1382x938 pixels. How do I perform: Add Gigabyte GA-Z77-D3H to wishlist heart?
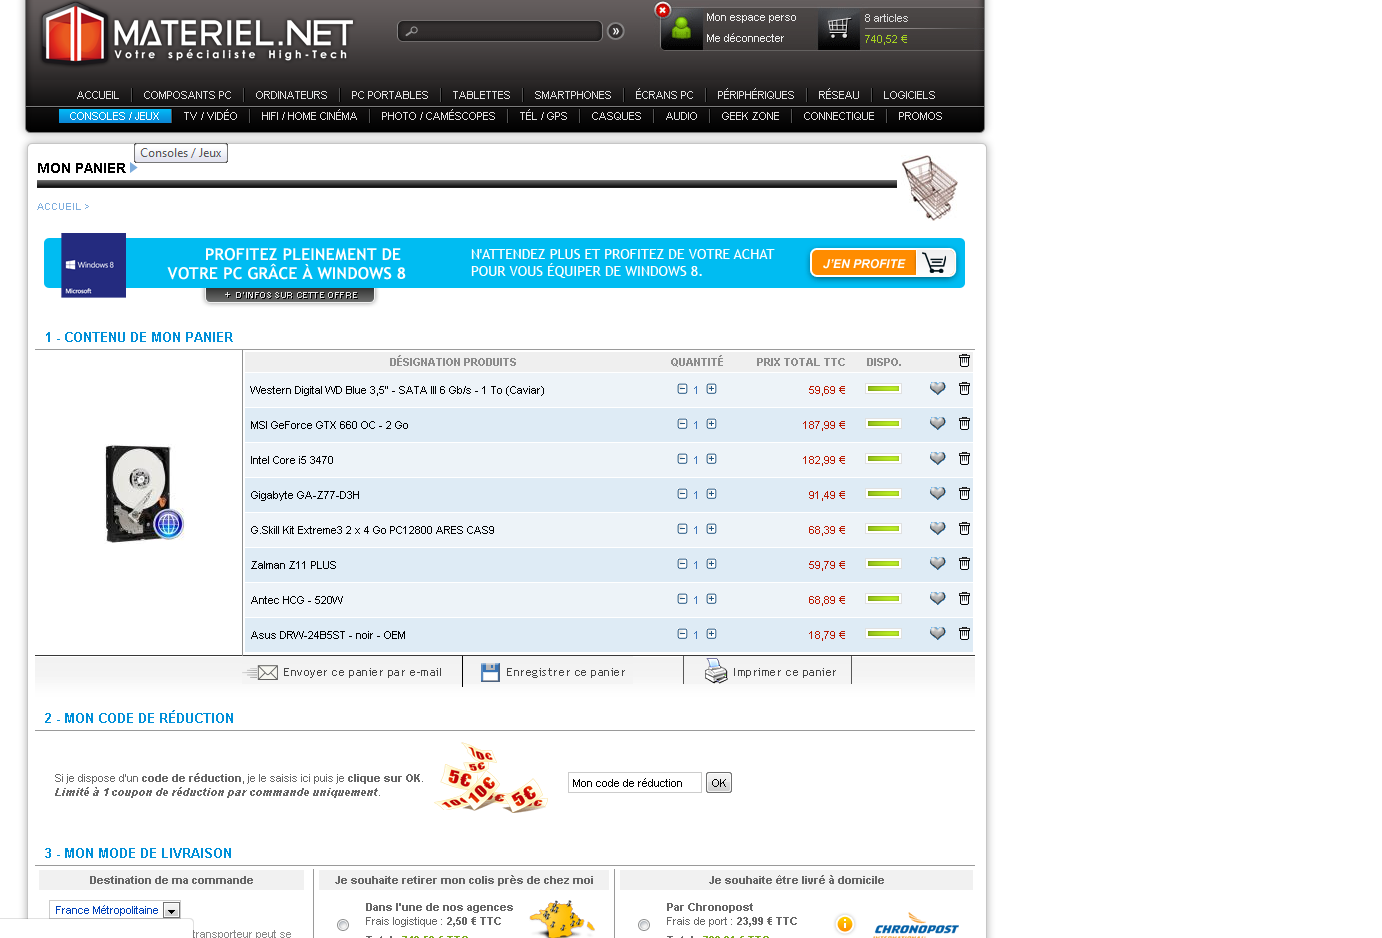click(x=937, y=494)
